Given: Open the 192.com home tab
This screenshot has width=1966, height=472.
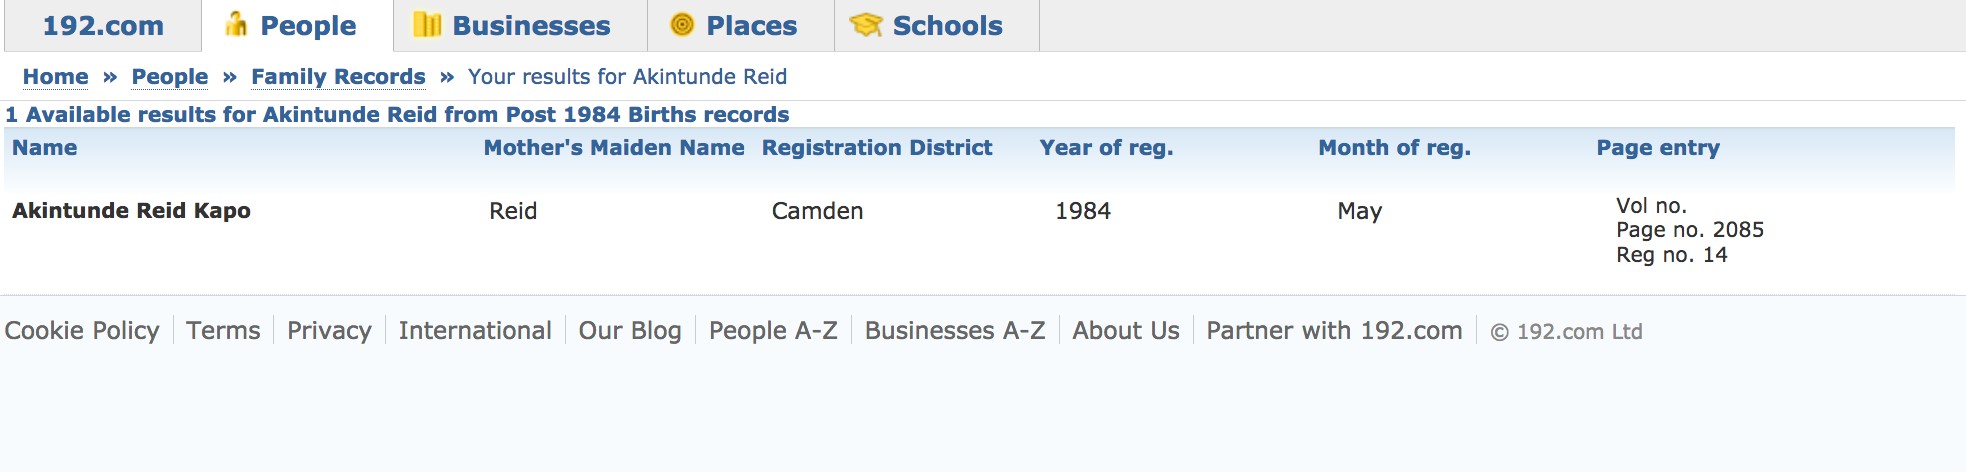Looking at the screenshot, I should [103, 26].
